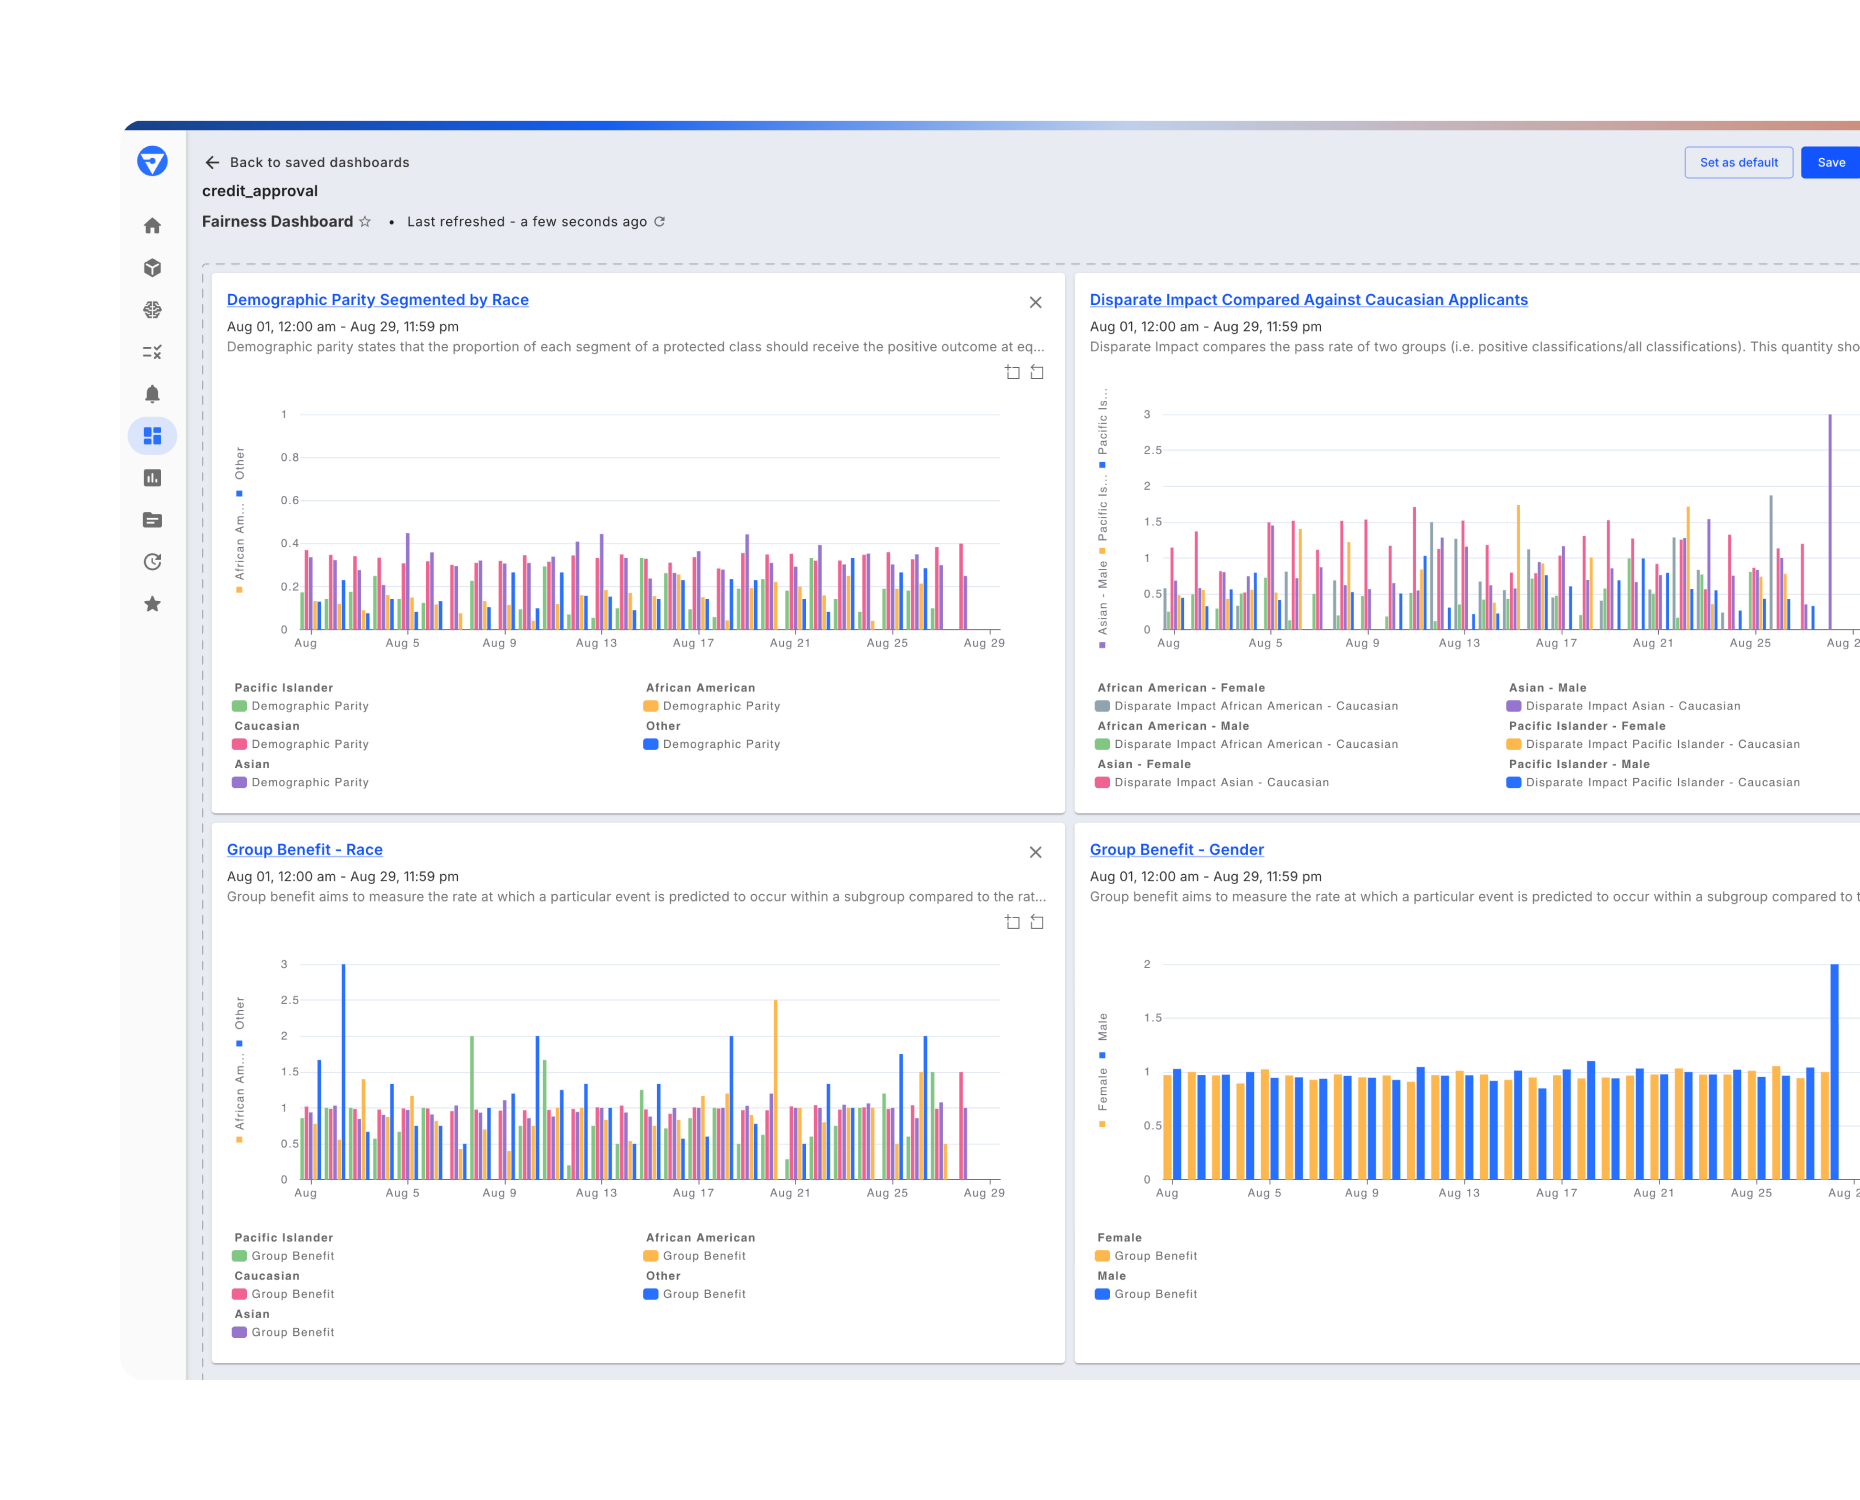Toggle the Male Group Benefit legend entry
Image resolution: width=1860 pixels, height=1500 pixels.
click(1155, 1293)
